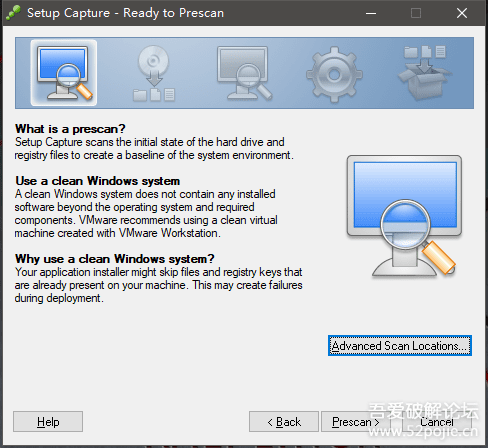Click the box package build step icon

425,73
